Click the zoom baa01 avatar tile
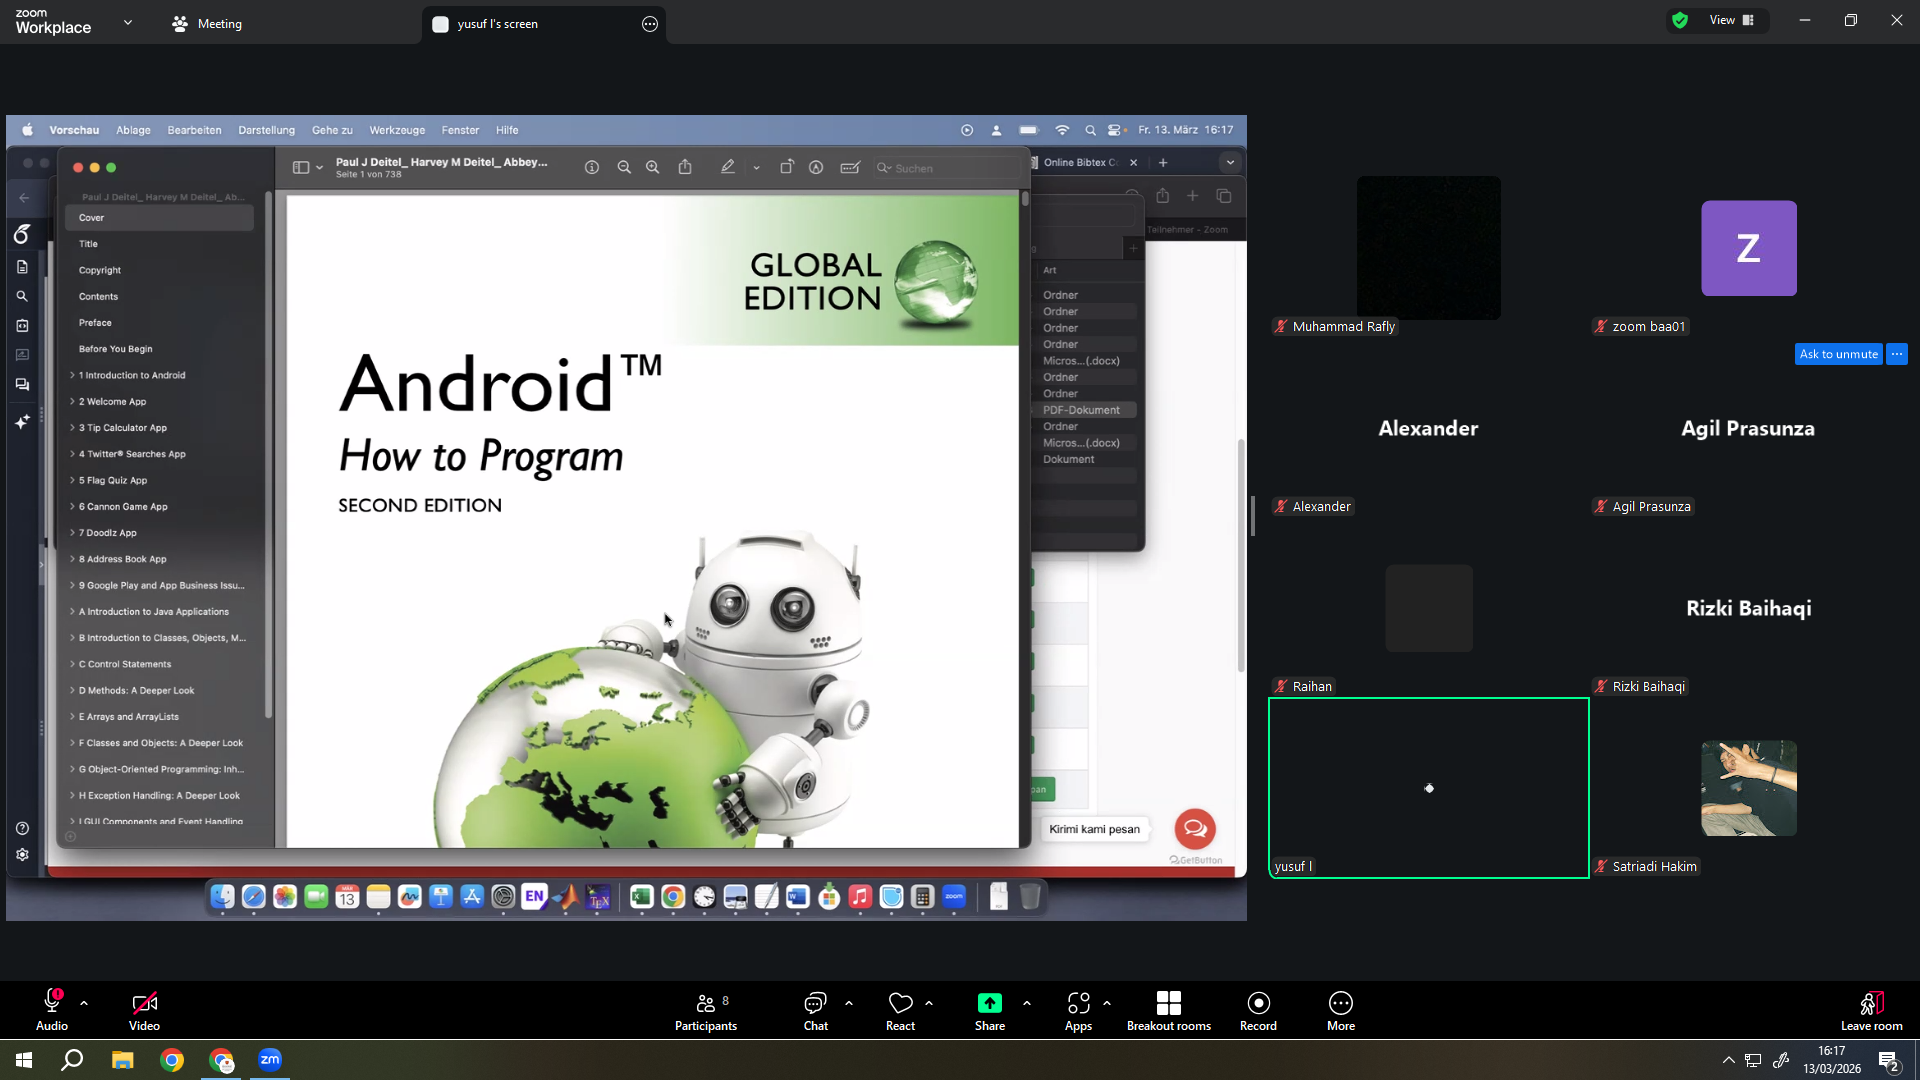Image resolution: width=1920 pixels, height=1080 pixels. (x=1748, y=248)
